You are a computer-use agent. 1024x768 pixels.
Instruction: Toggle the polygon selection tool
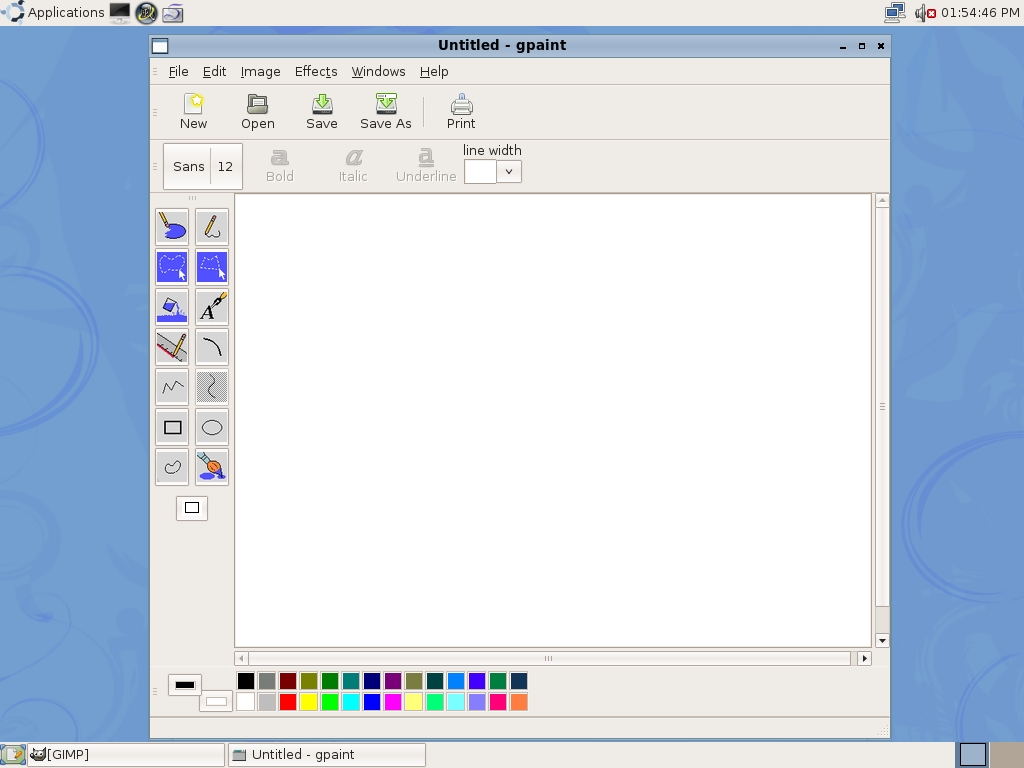click(x=212, y=267)
